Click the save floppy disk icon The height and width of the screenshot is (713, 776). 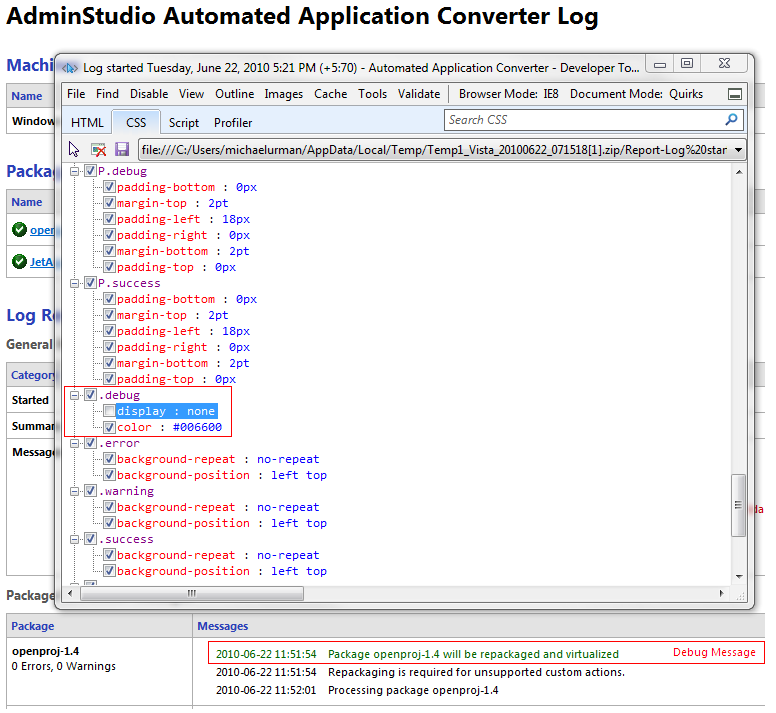click(122, 150)
